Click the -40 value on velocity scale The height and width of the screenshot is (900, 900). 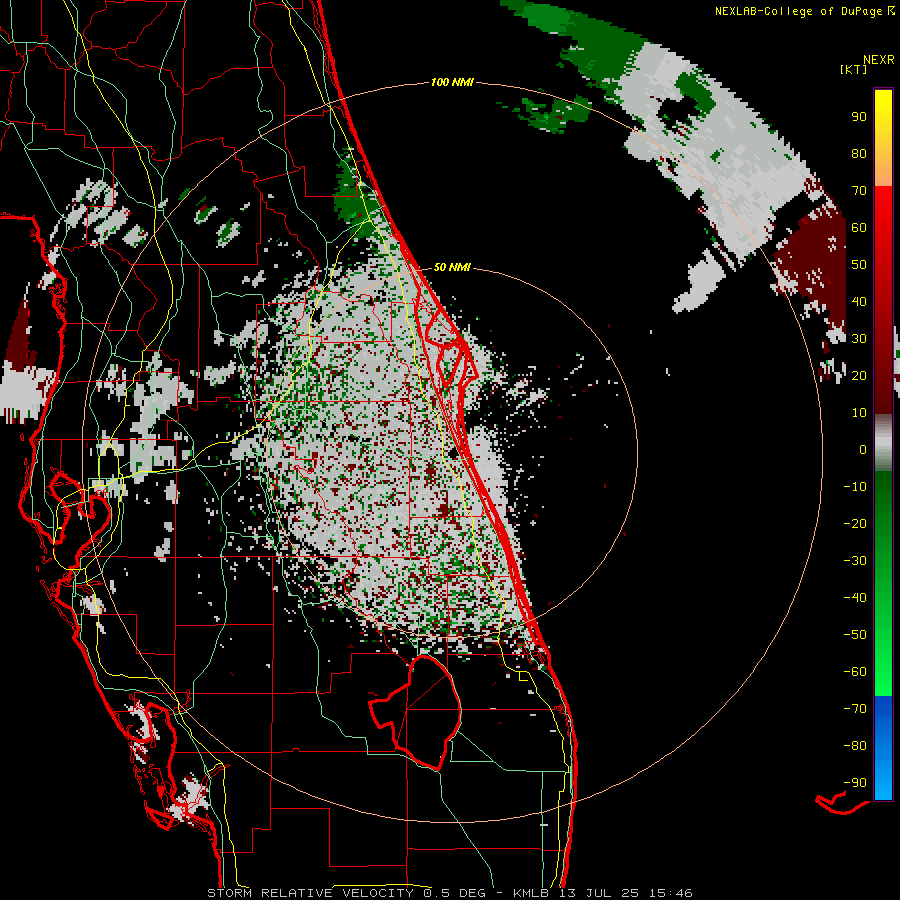855,598
